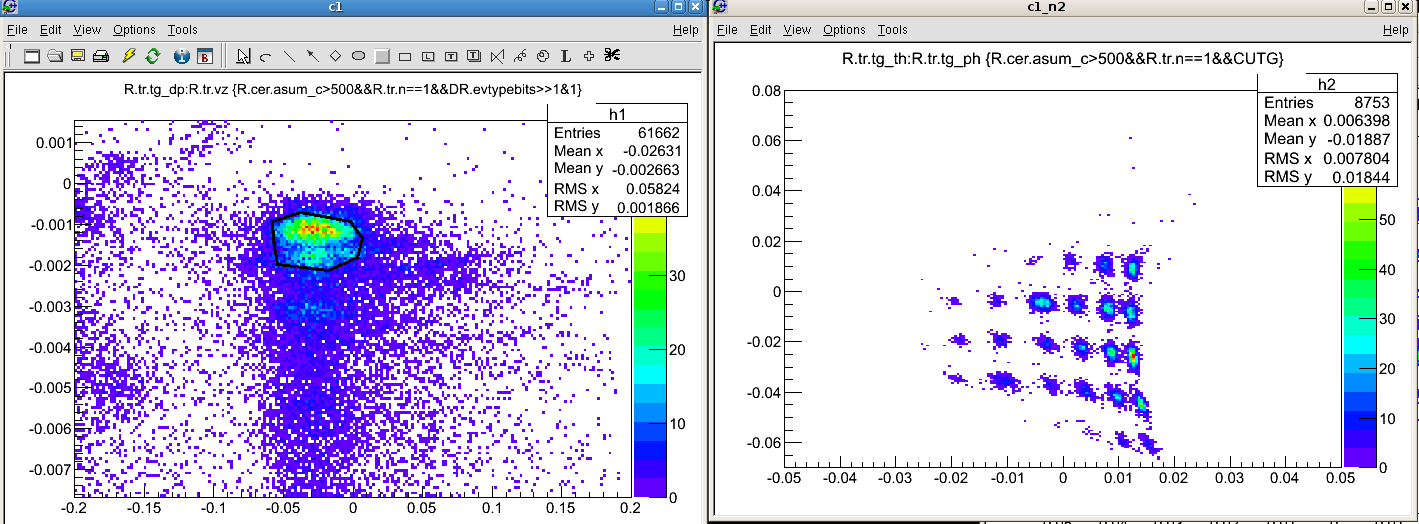
Task: Open the View menu in c1 window
Action: pos(88,30)
